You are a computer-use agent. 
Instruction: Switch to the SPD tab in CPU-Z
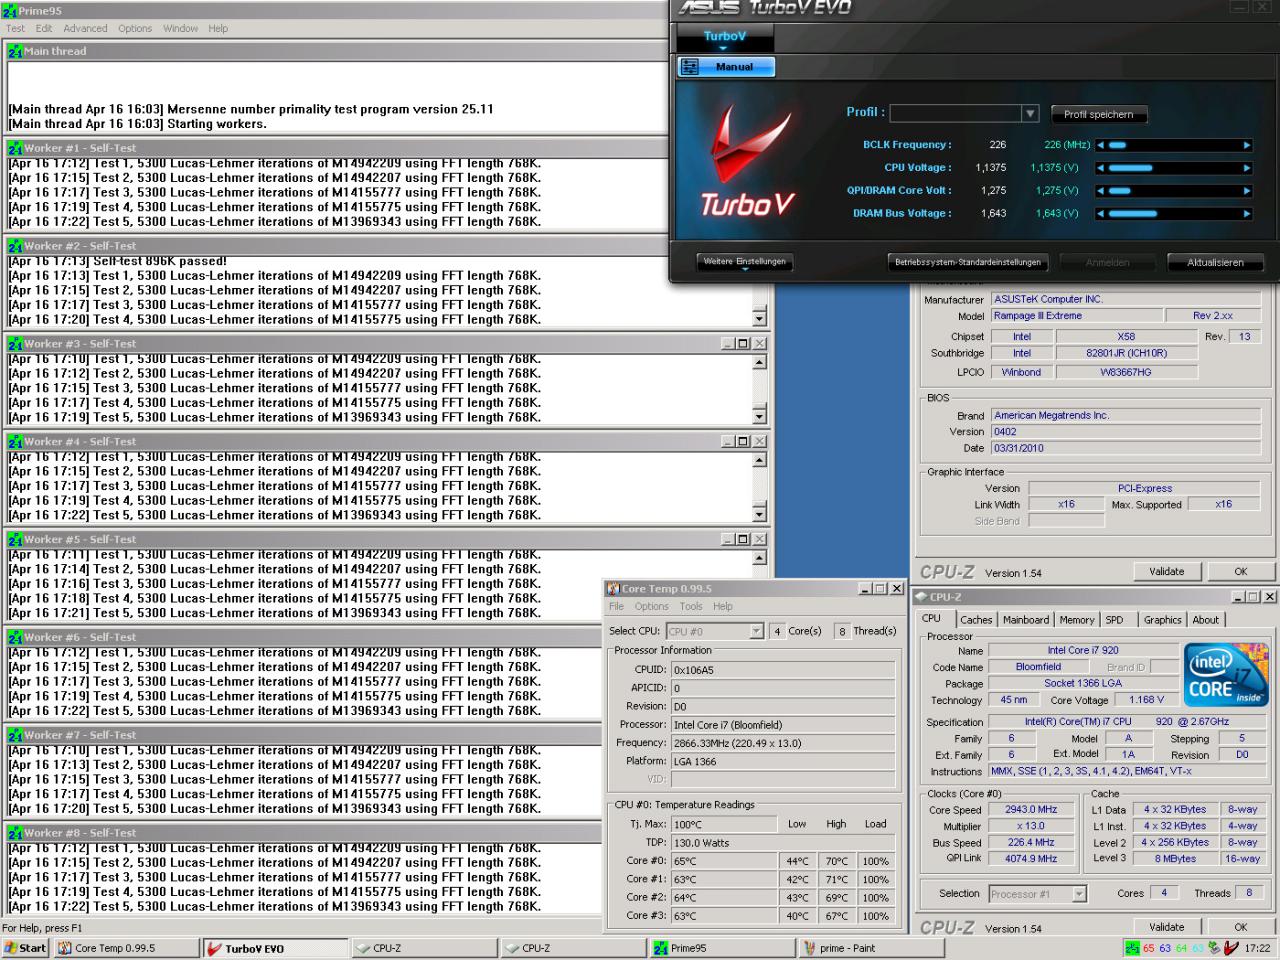[1114, 620]
